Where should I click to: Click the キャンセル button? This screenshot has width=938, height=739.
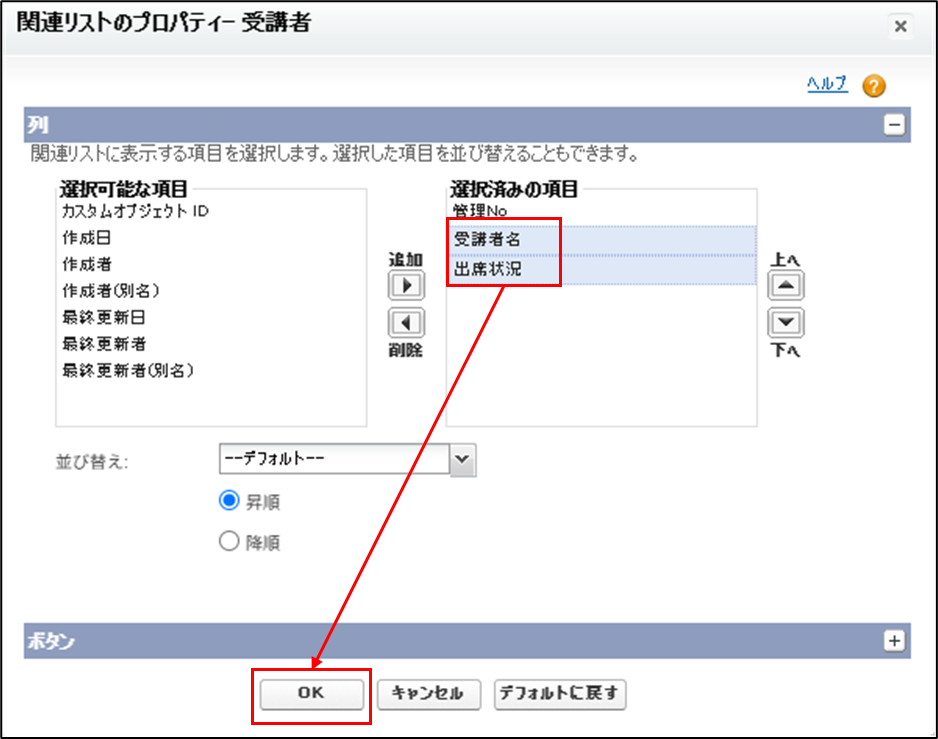click(x=429, y=694)
